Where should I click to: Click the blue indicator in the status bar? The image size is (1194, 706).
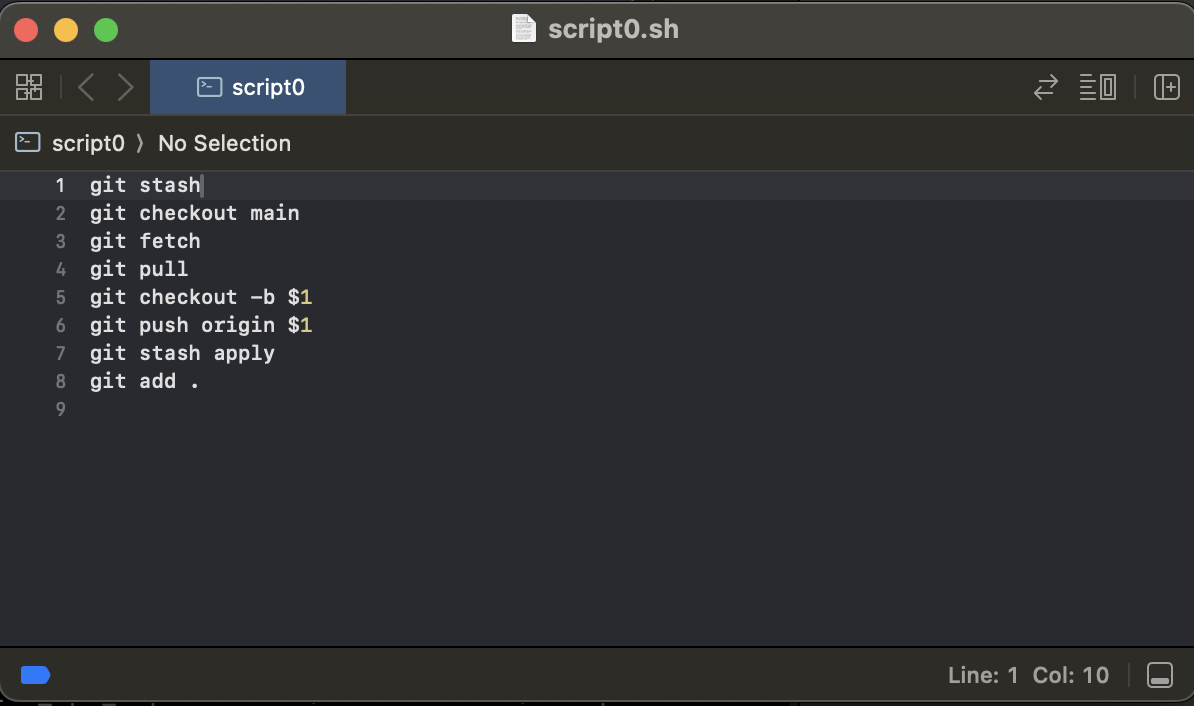[x=35, y=675]
